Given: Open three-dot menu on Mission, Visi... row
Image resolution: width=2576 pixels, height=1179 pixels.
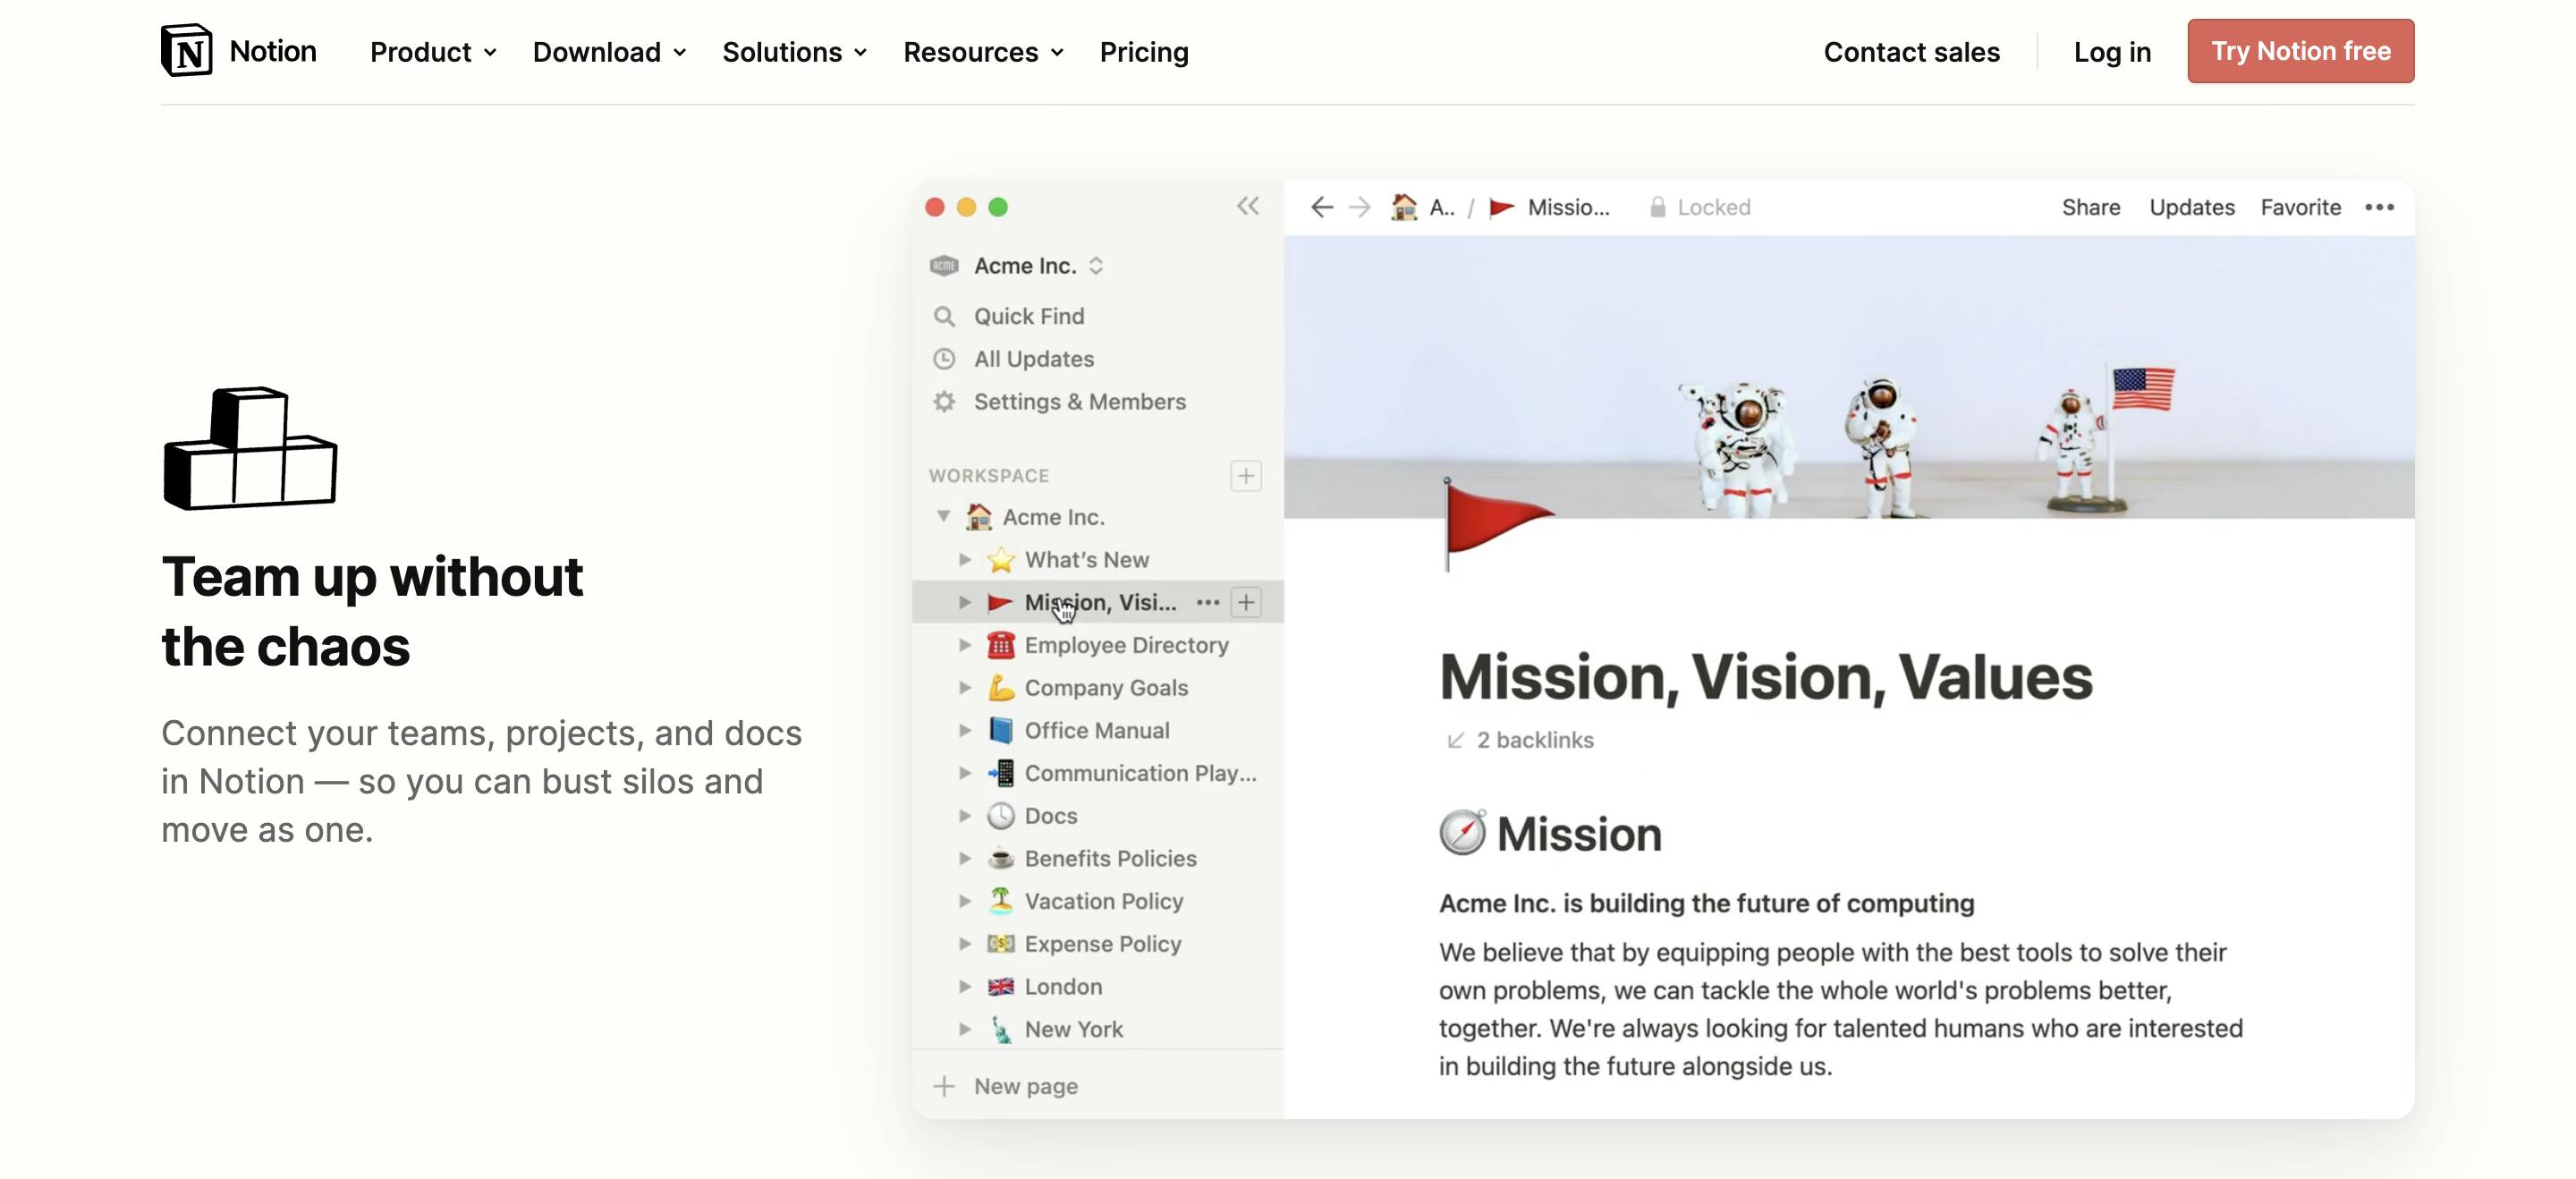Looking at the screenshot, I should (1208, 602).
